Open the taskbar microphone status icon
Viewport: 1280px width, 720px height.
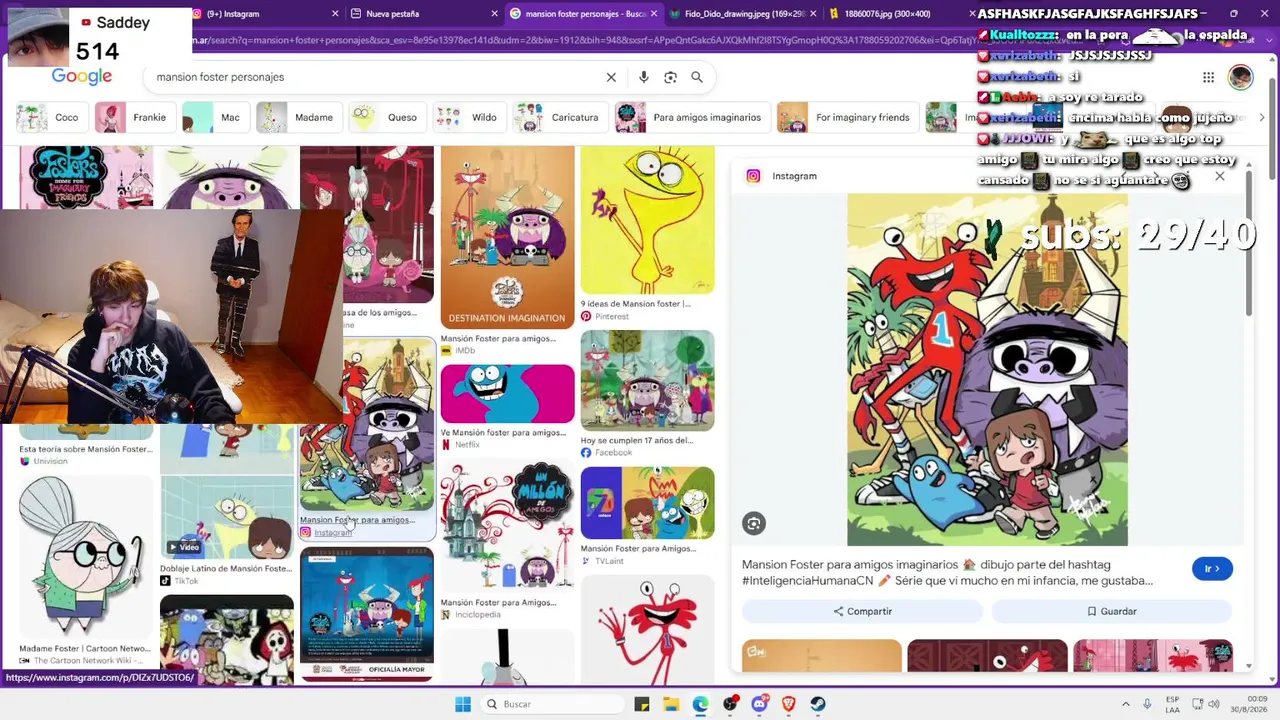pyautogui.click(x=1147, y=704)
